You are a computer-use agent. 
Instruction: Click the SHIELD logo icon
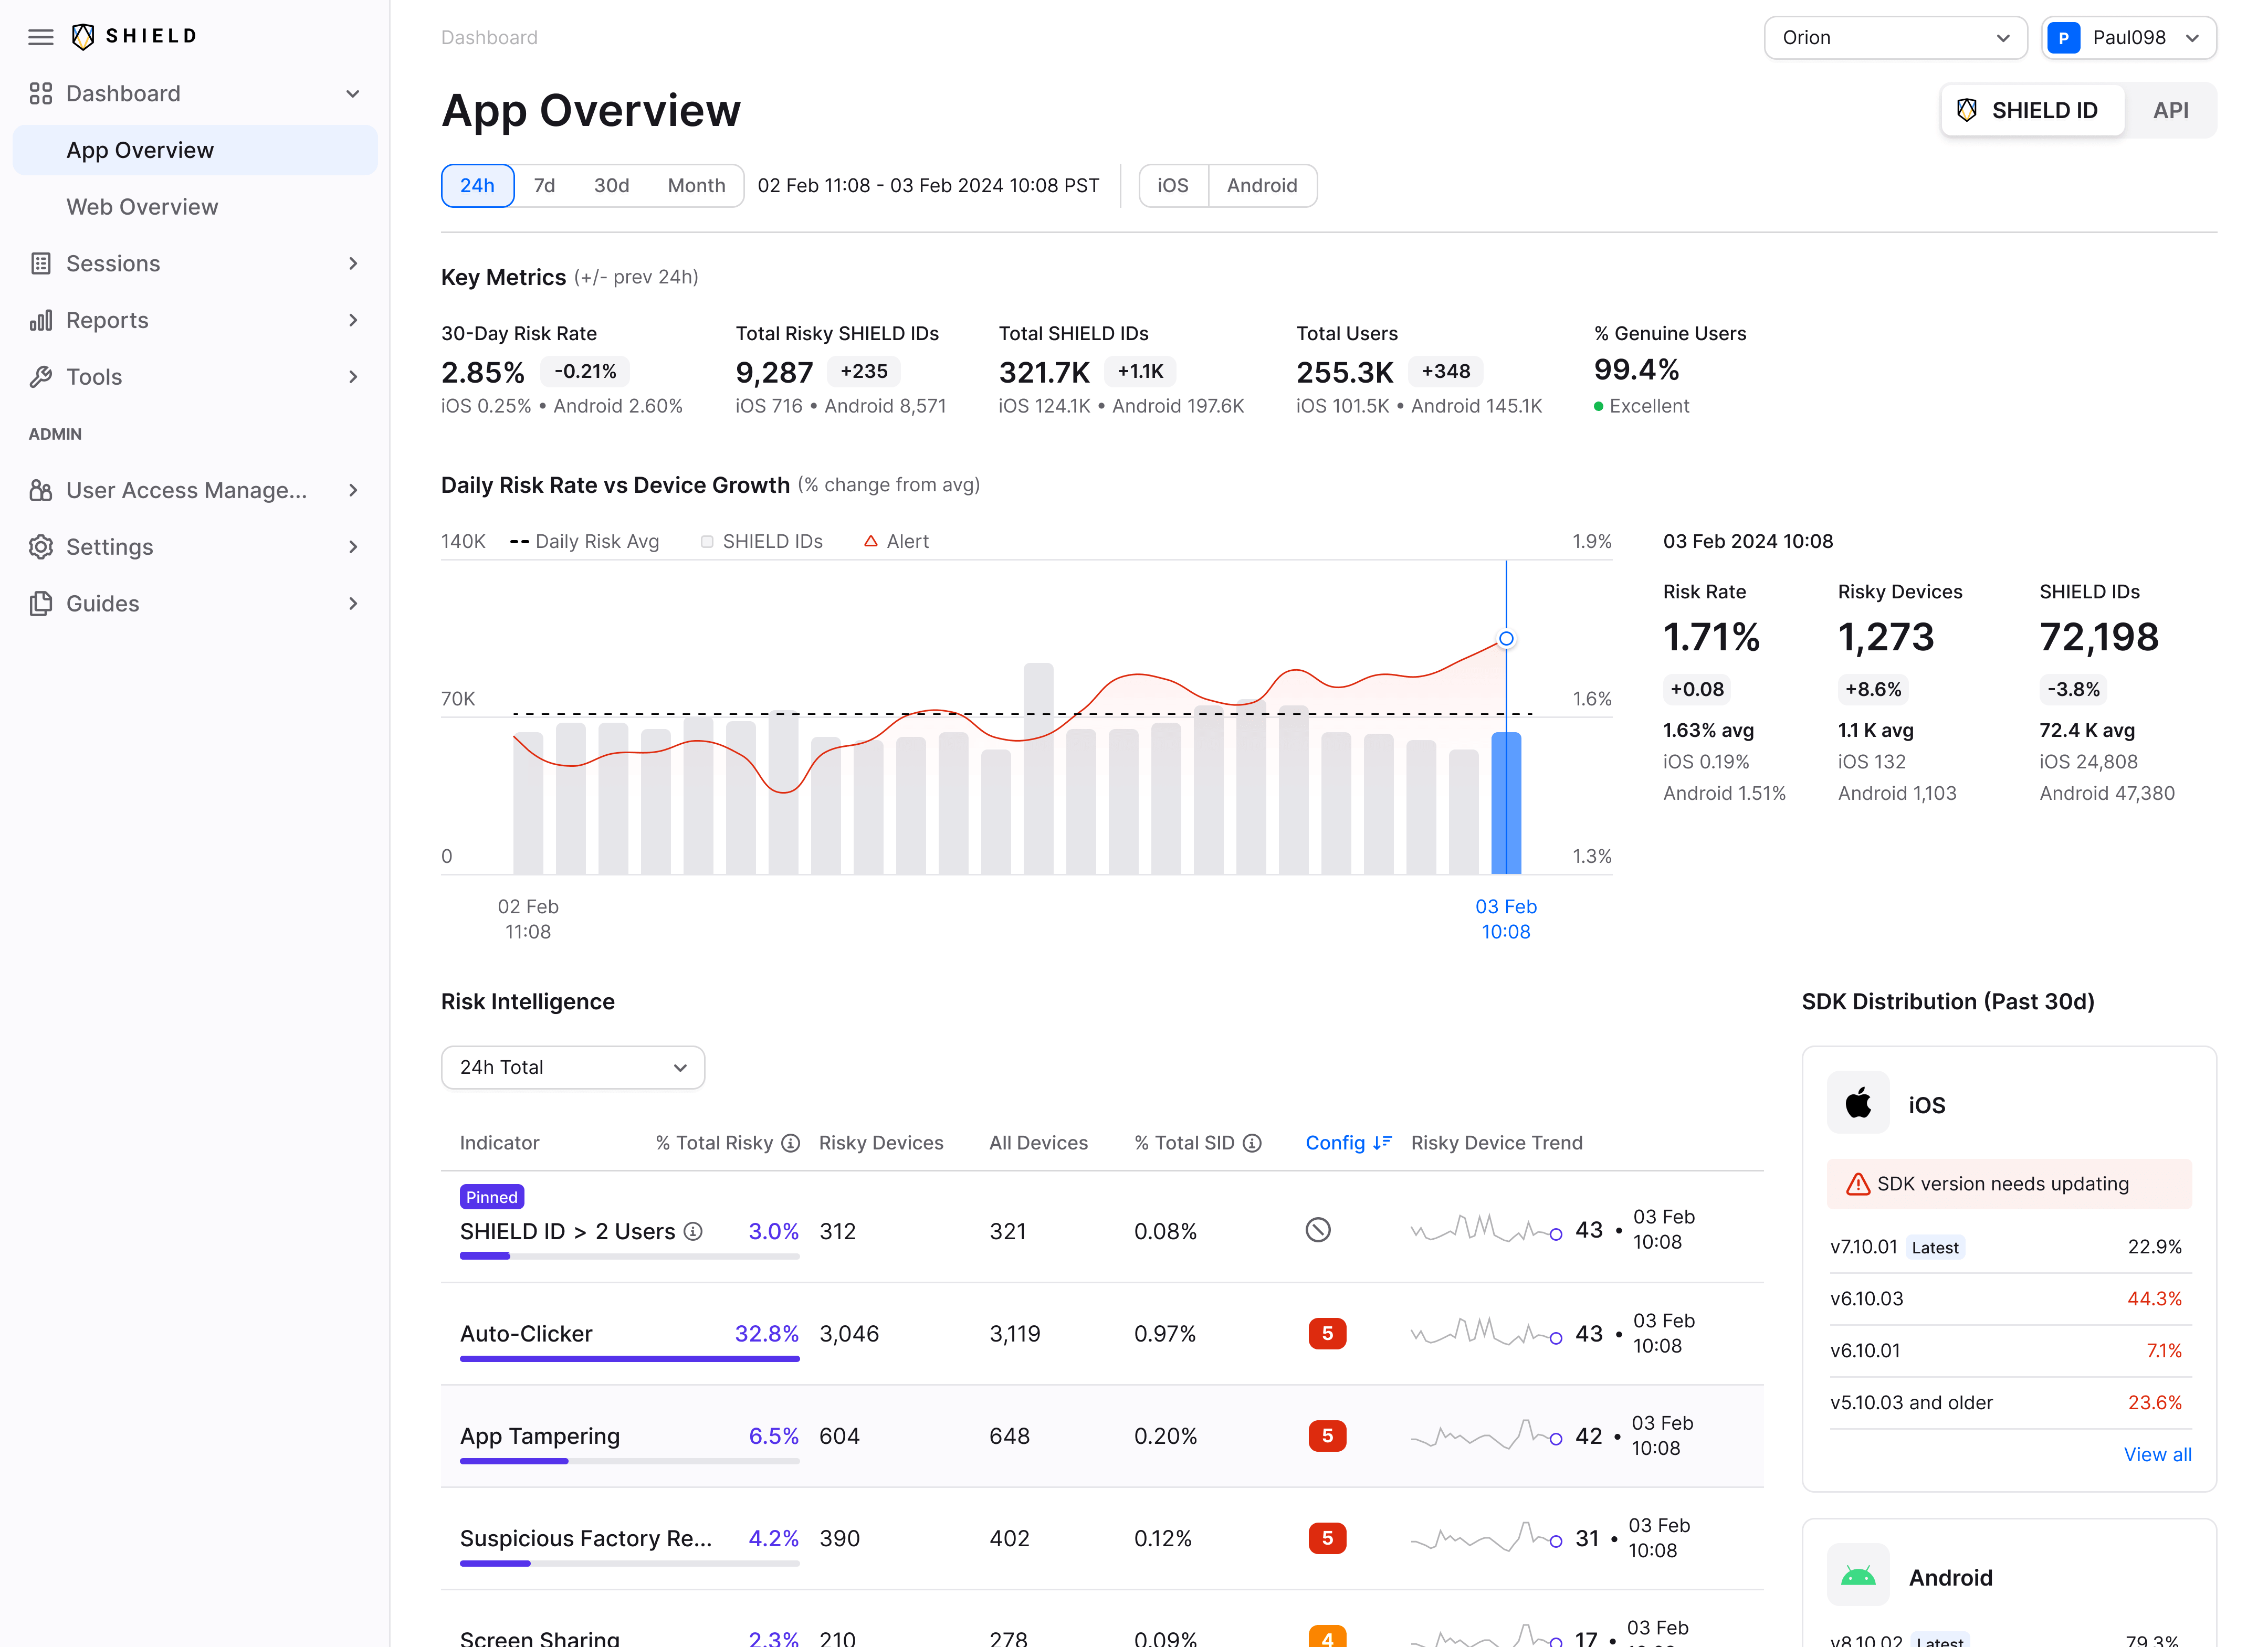83,37
